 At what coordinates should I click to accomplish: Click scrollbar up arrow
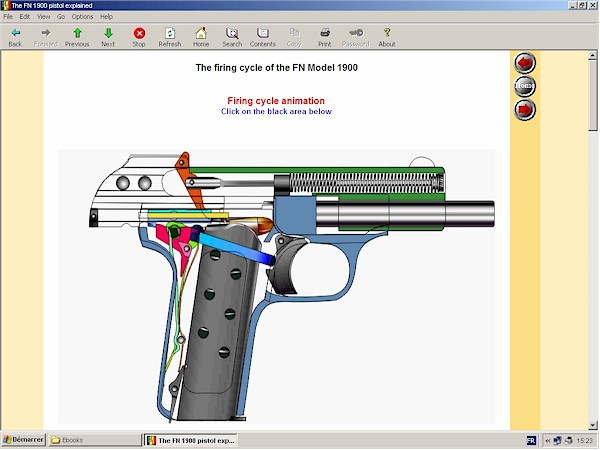[593, 56]
